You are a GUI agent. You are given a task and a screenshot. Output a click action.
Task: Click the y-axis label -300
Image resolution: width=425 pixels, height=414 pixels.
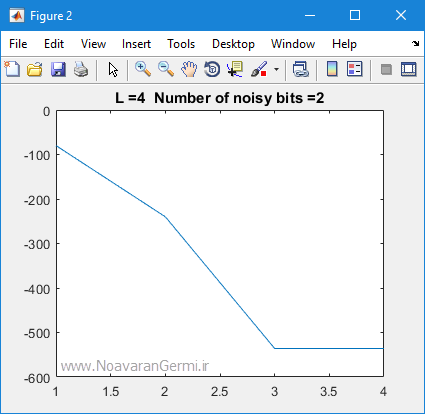[x=37, y=244]
